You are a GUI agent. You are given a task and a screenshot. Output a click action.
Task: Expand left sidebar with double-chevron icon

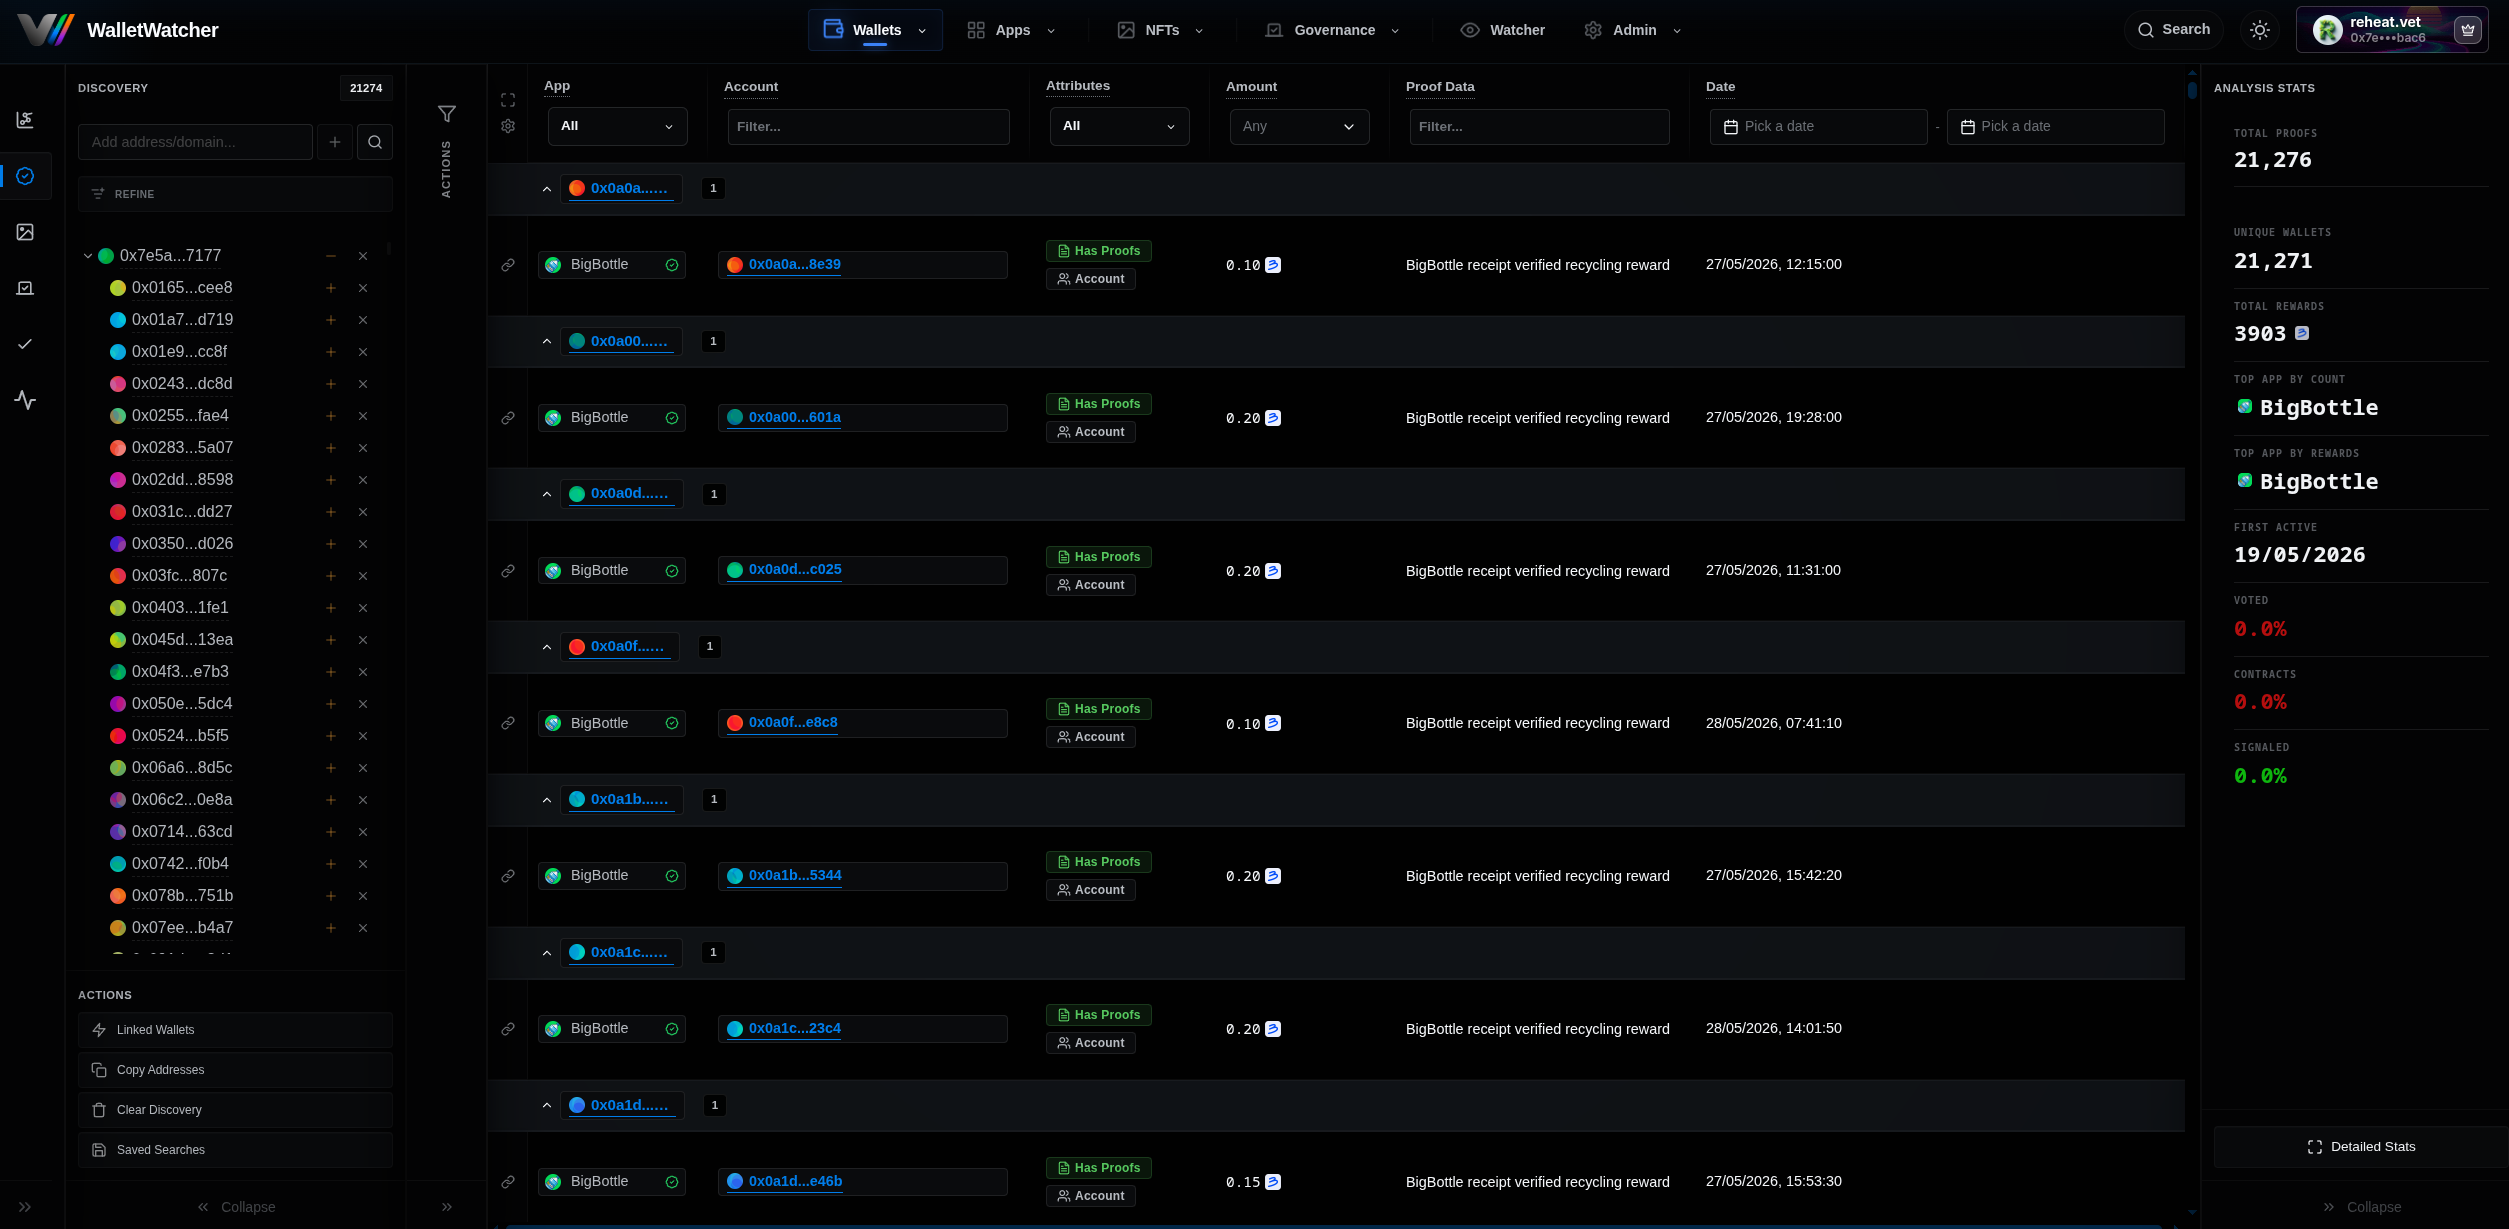pyautogui.click(x=25, y=1207)
